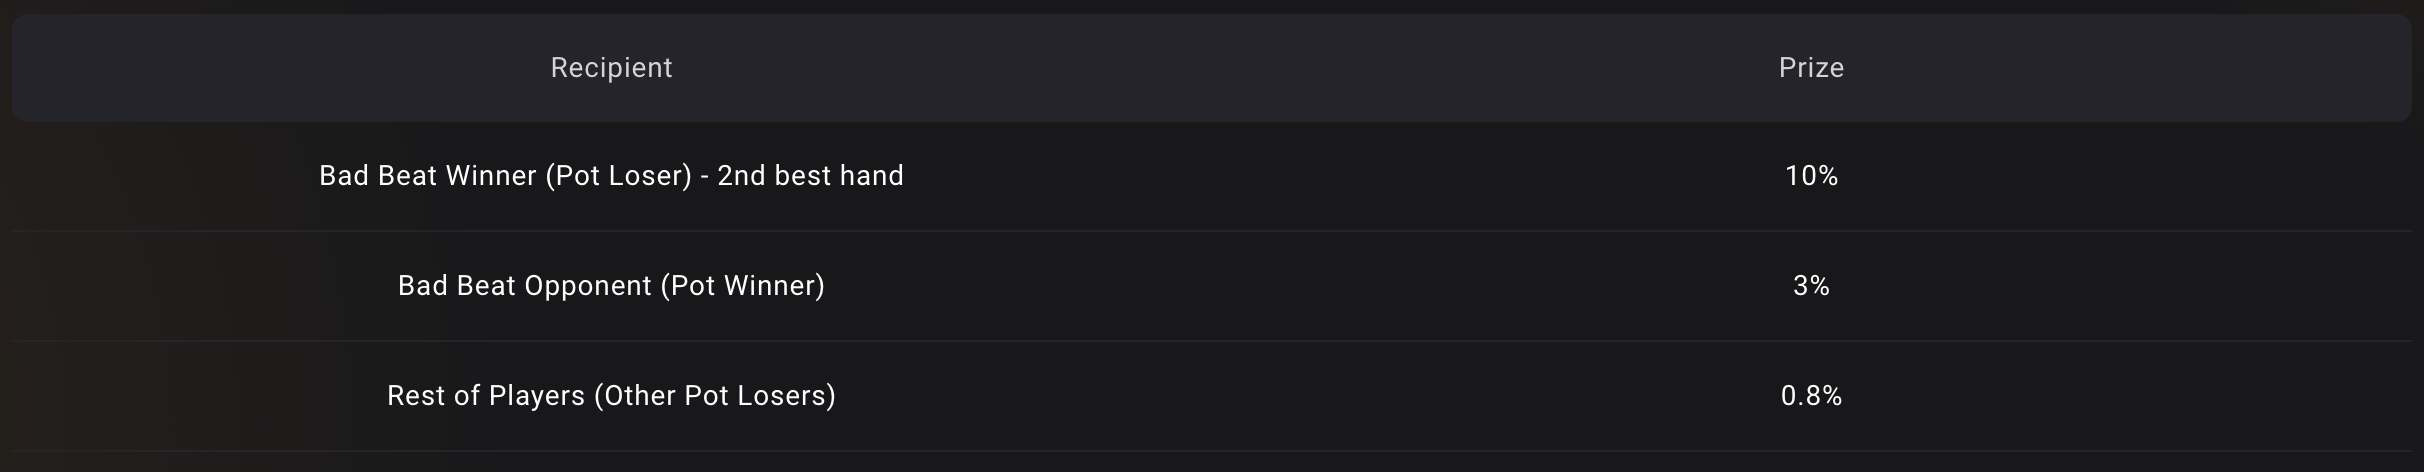Image resolution: width=2424 pixels, height=472 pixels.
Task: Click the divider line below the 3% row
Action: [x=1210, y=341]
